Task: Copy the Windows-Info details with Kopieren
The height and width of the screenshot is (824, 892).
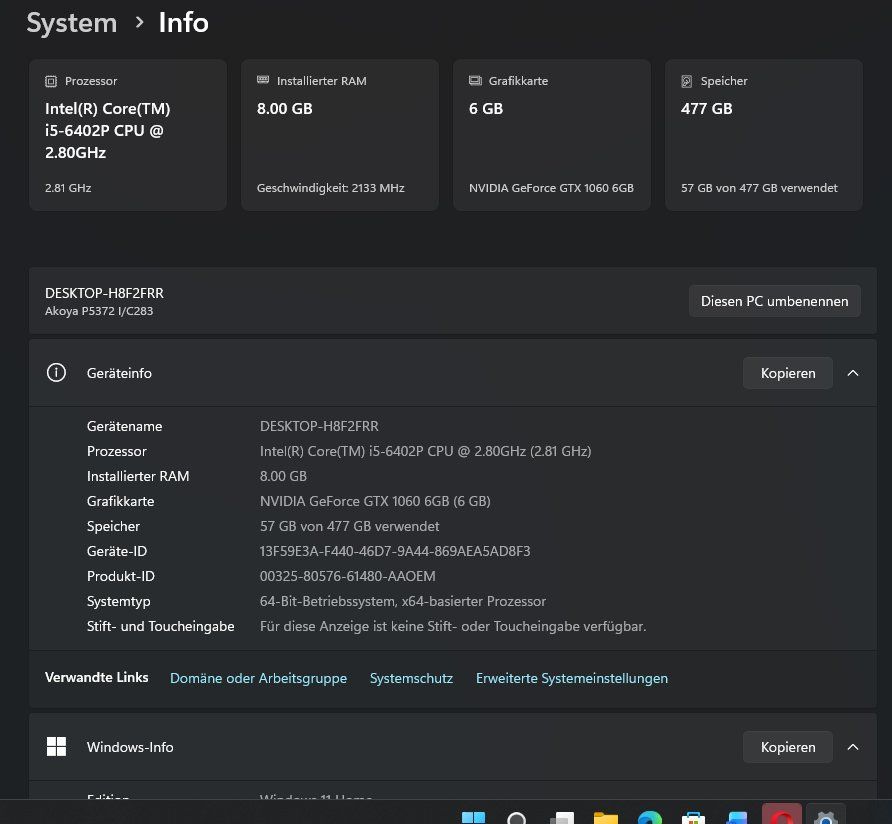Action: tap(788, 747)
